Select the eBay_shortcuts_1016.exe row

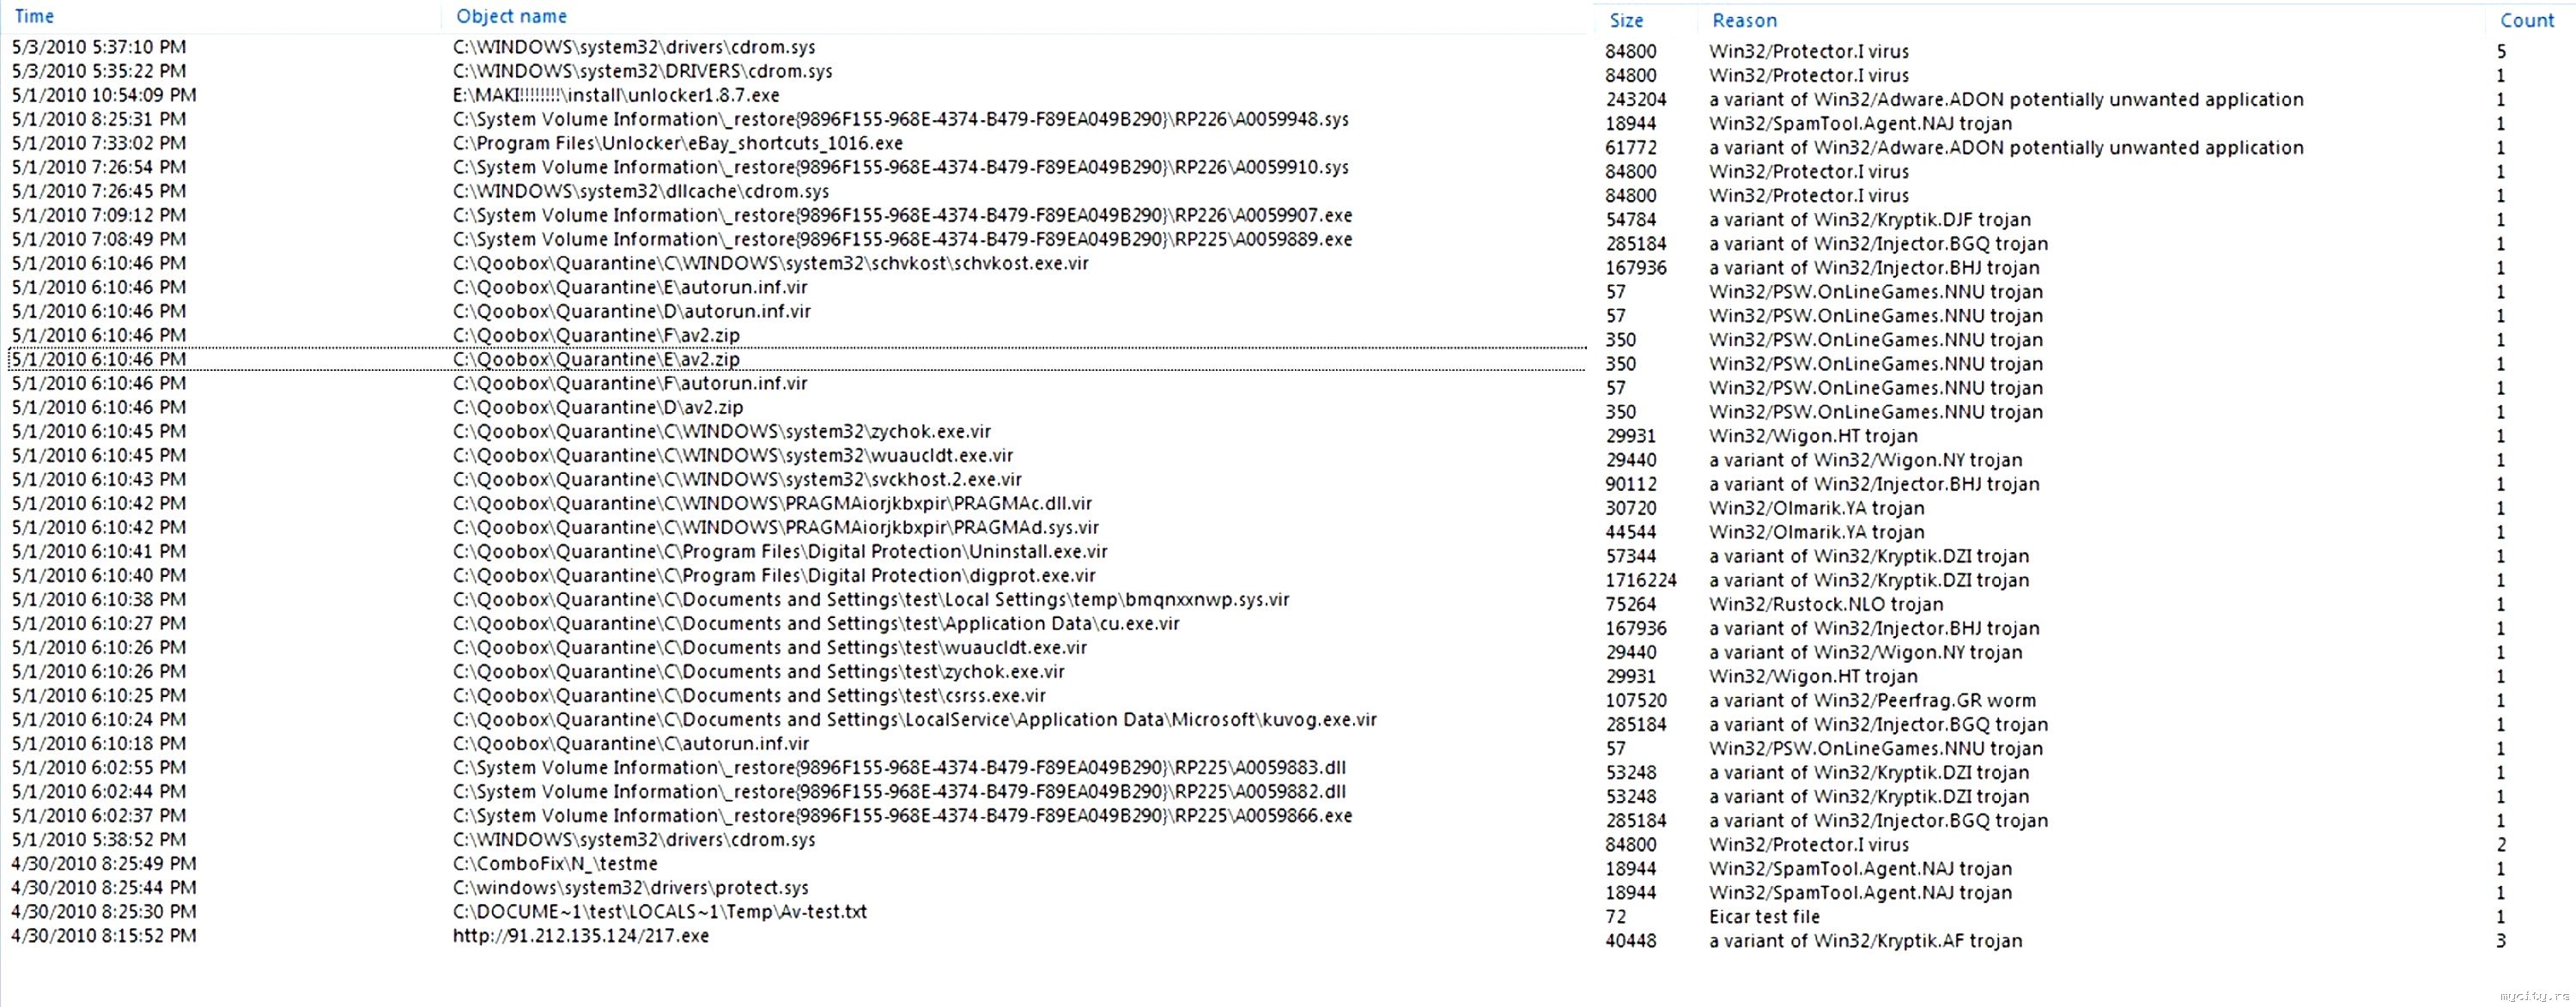point(797,143)
